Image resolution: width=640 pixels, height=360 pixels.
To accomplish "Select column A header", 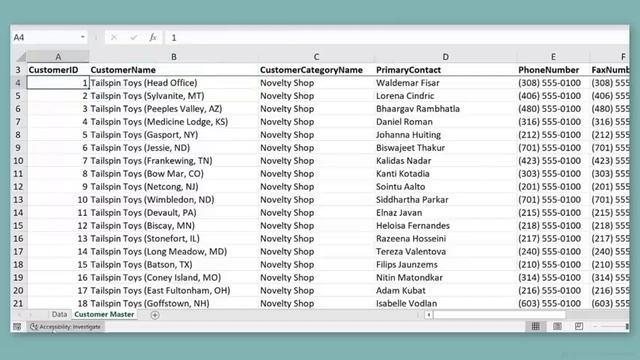I will click(58, 57).
